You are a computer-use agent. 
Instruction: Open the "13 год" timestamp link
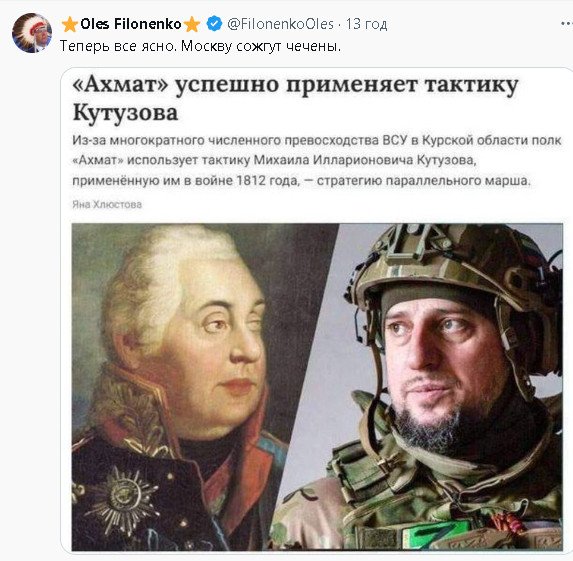pyautogui.click(x=367, y=24)
